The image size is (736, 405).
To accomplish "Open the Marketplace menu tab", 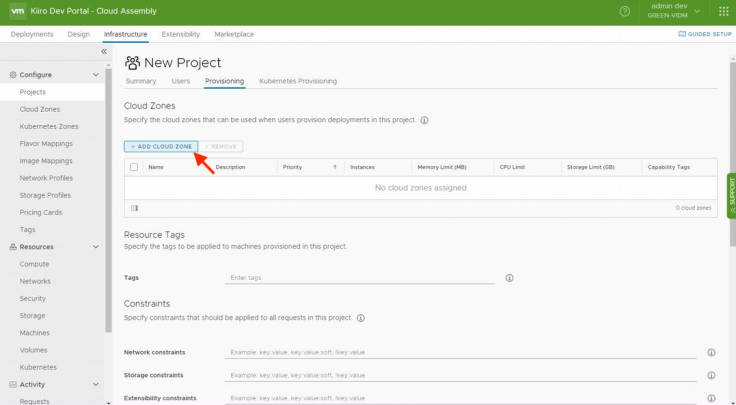I will pos(234,34).
